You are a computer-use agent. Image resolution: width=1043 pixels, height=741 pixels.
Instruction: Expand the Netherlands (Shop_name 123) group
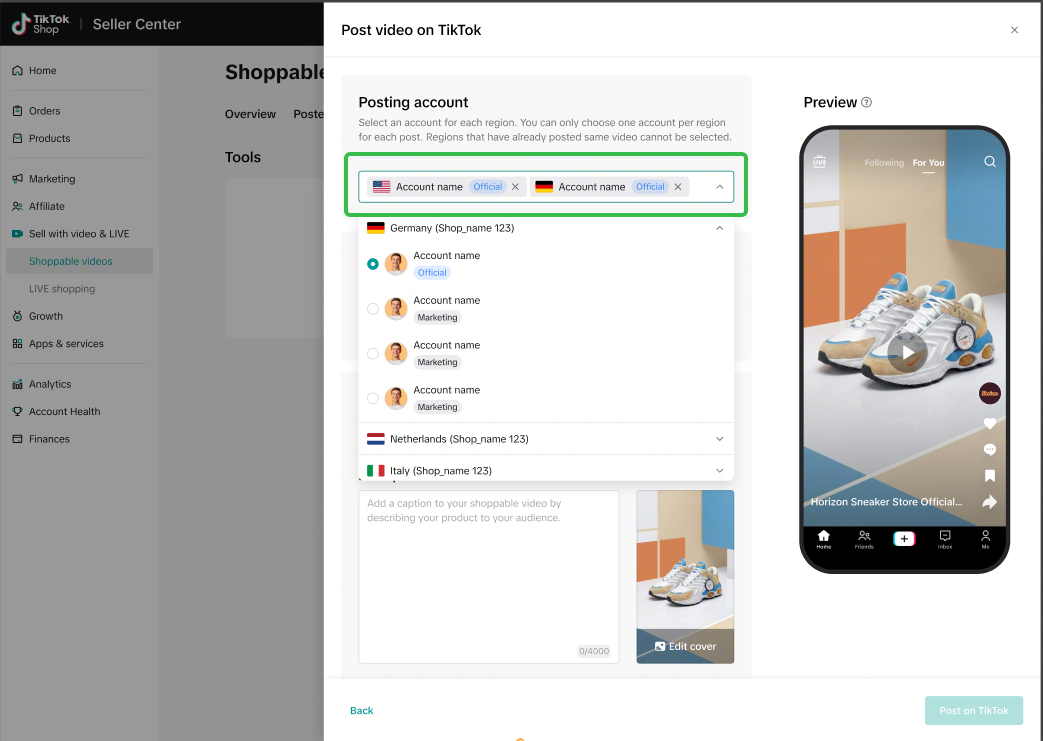click(x=719, y=439)
